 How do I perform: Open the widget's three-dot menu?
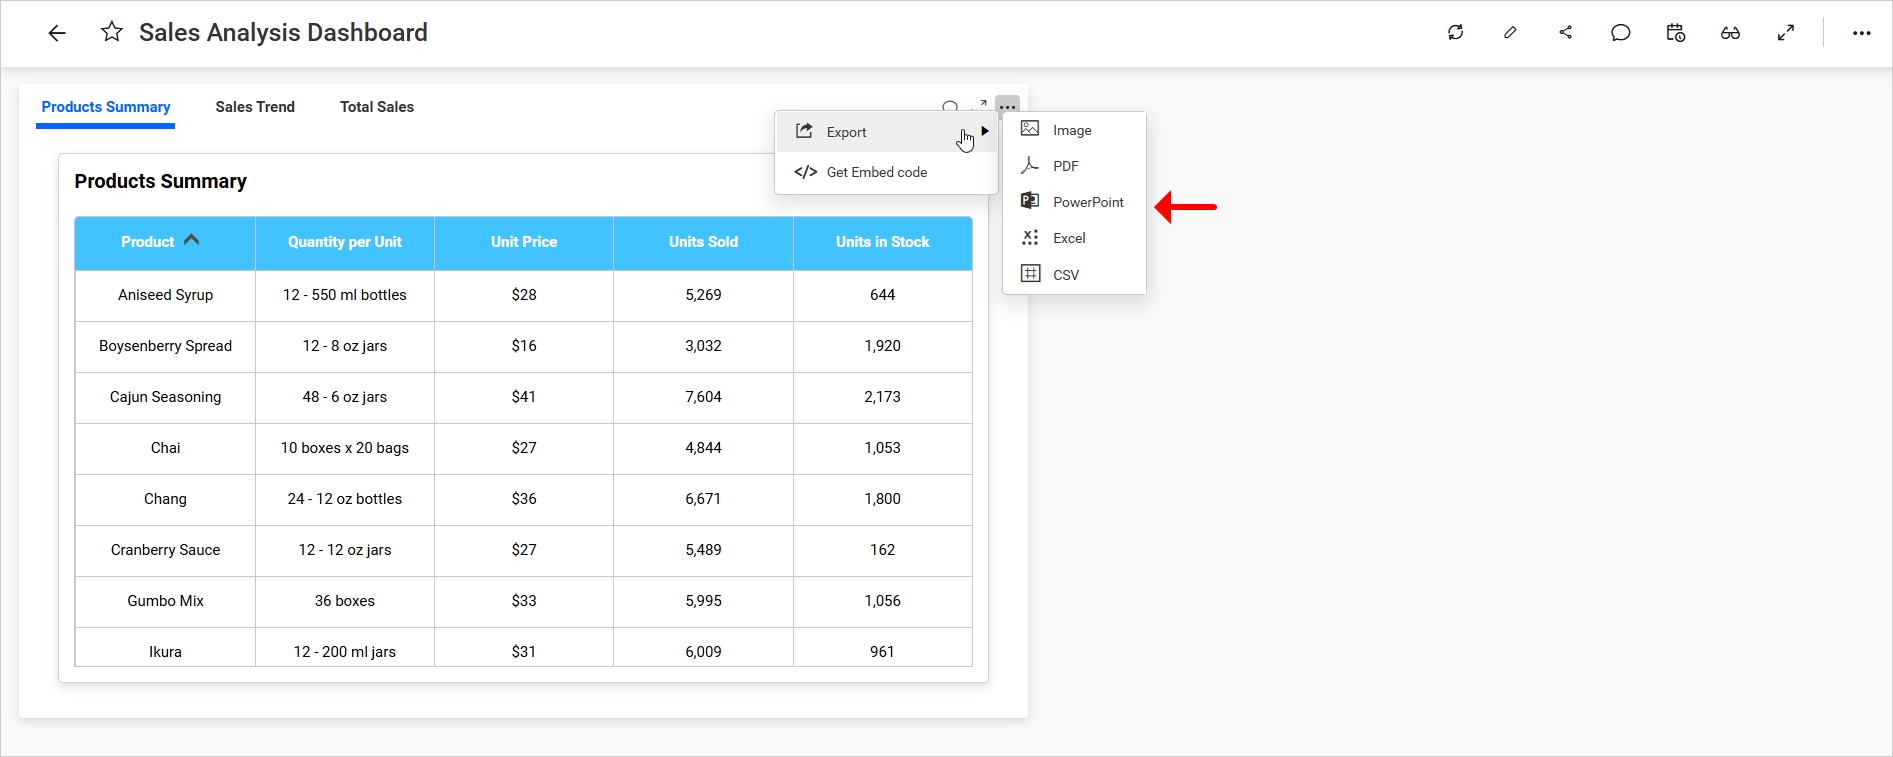(1007, 106)
